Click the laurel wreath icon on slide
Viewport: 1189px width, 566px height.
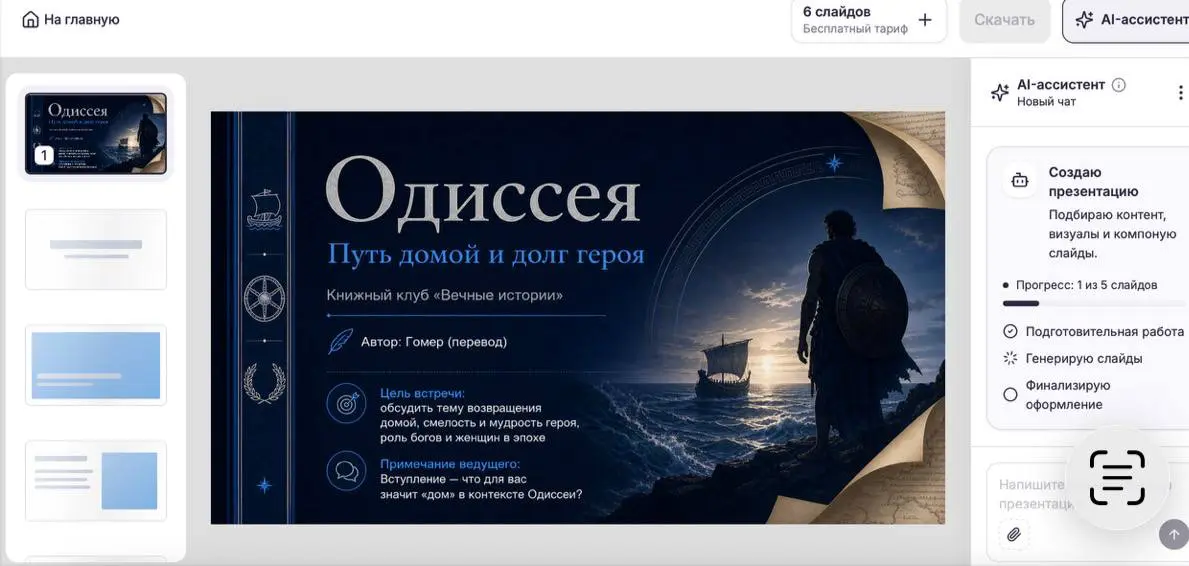pos(264,383)
